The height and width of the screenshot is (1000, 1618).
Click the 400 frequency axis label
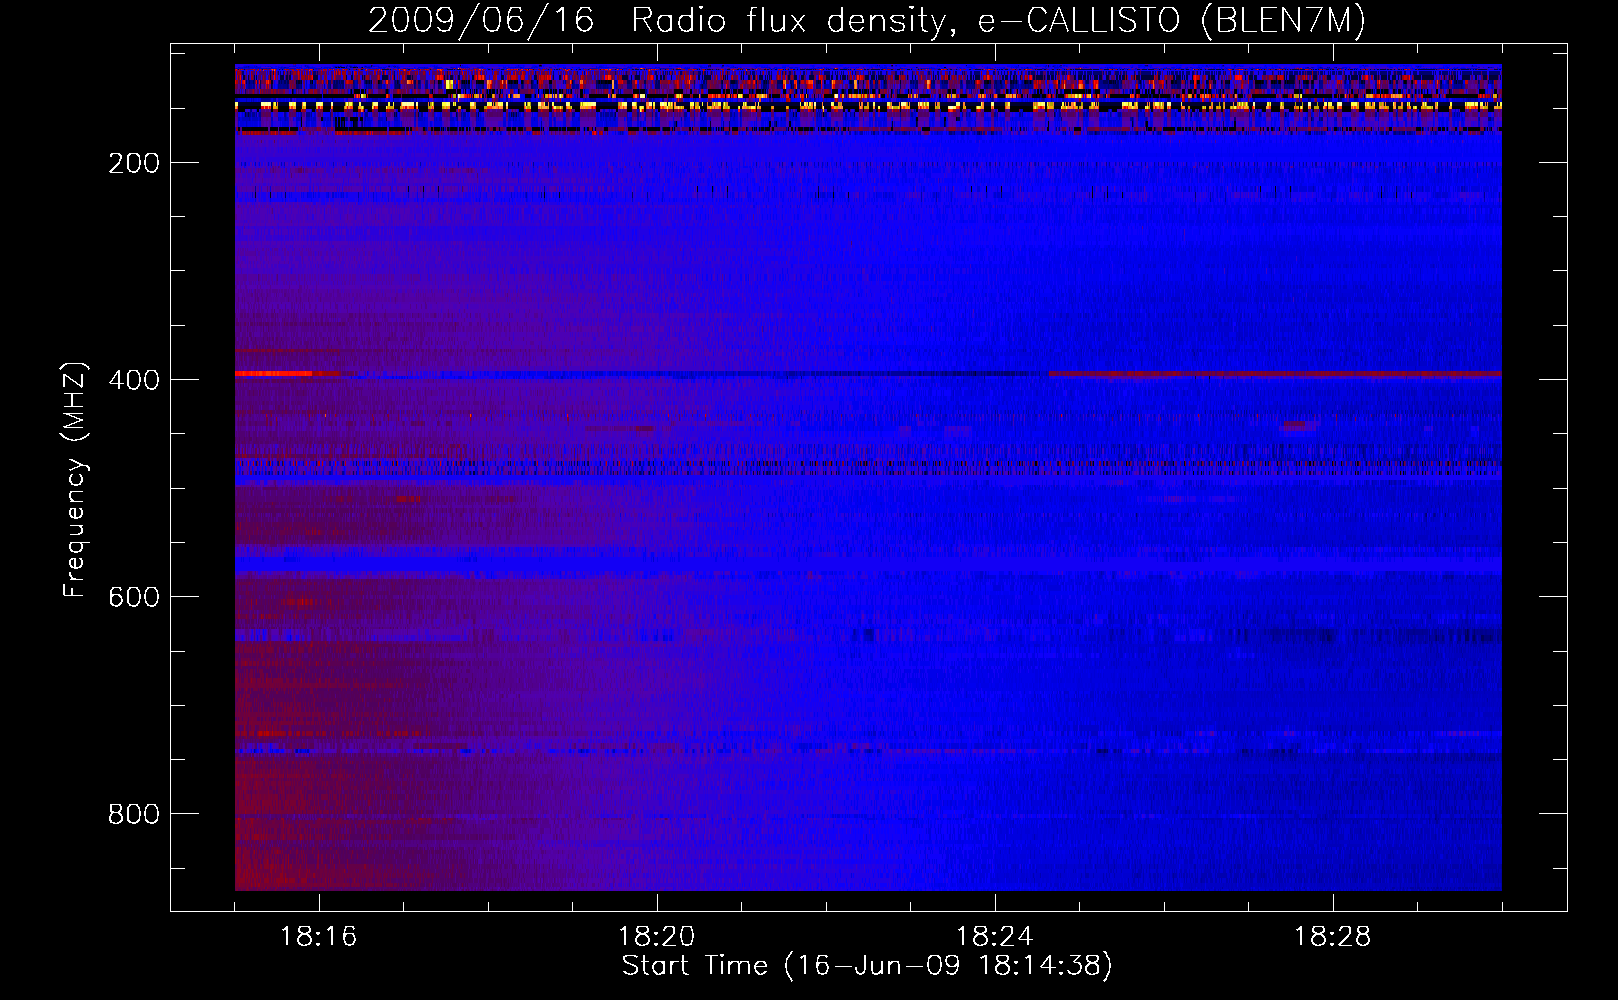pyautogui.click(x=134, y=380)
